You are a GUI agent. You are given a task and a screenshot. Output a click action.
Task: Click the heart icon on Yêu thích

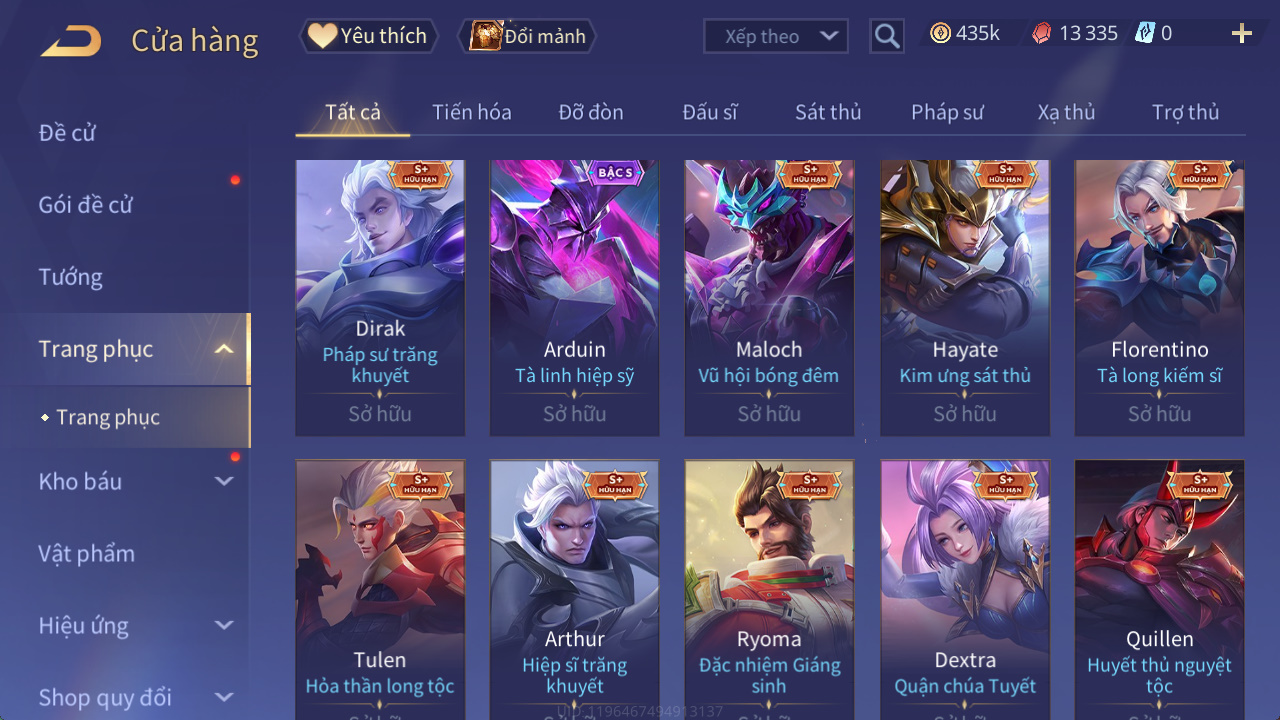tap(322, 36)
